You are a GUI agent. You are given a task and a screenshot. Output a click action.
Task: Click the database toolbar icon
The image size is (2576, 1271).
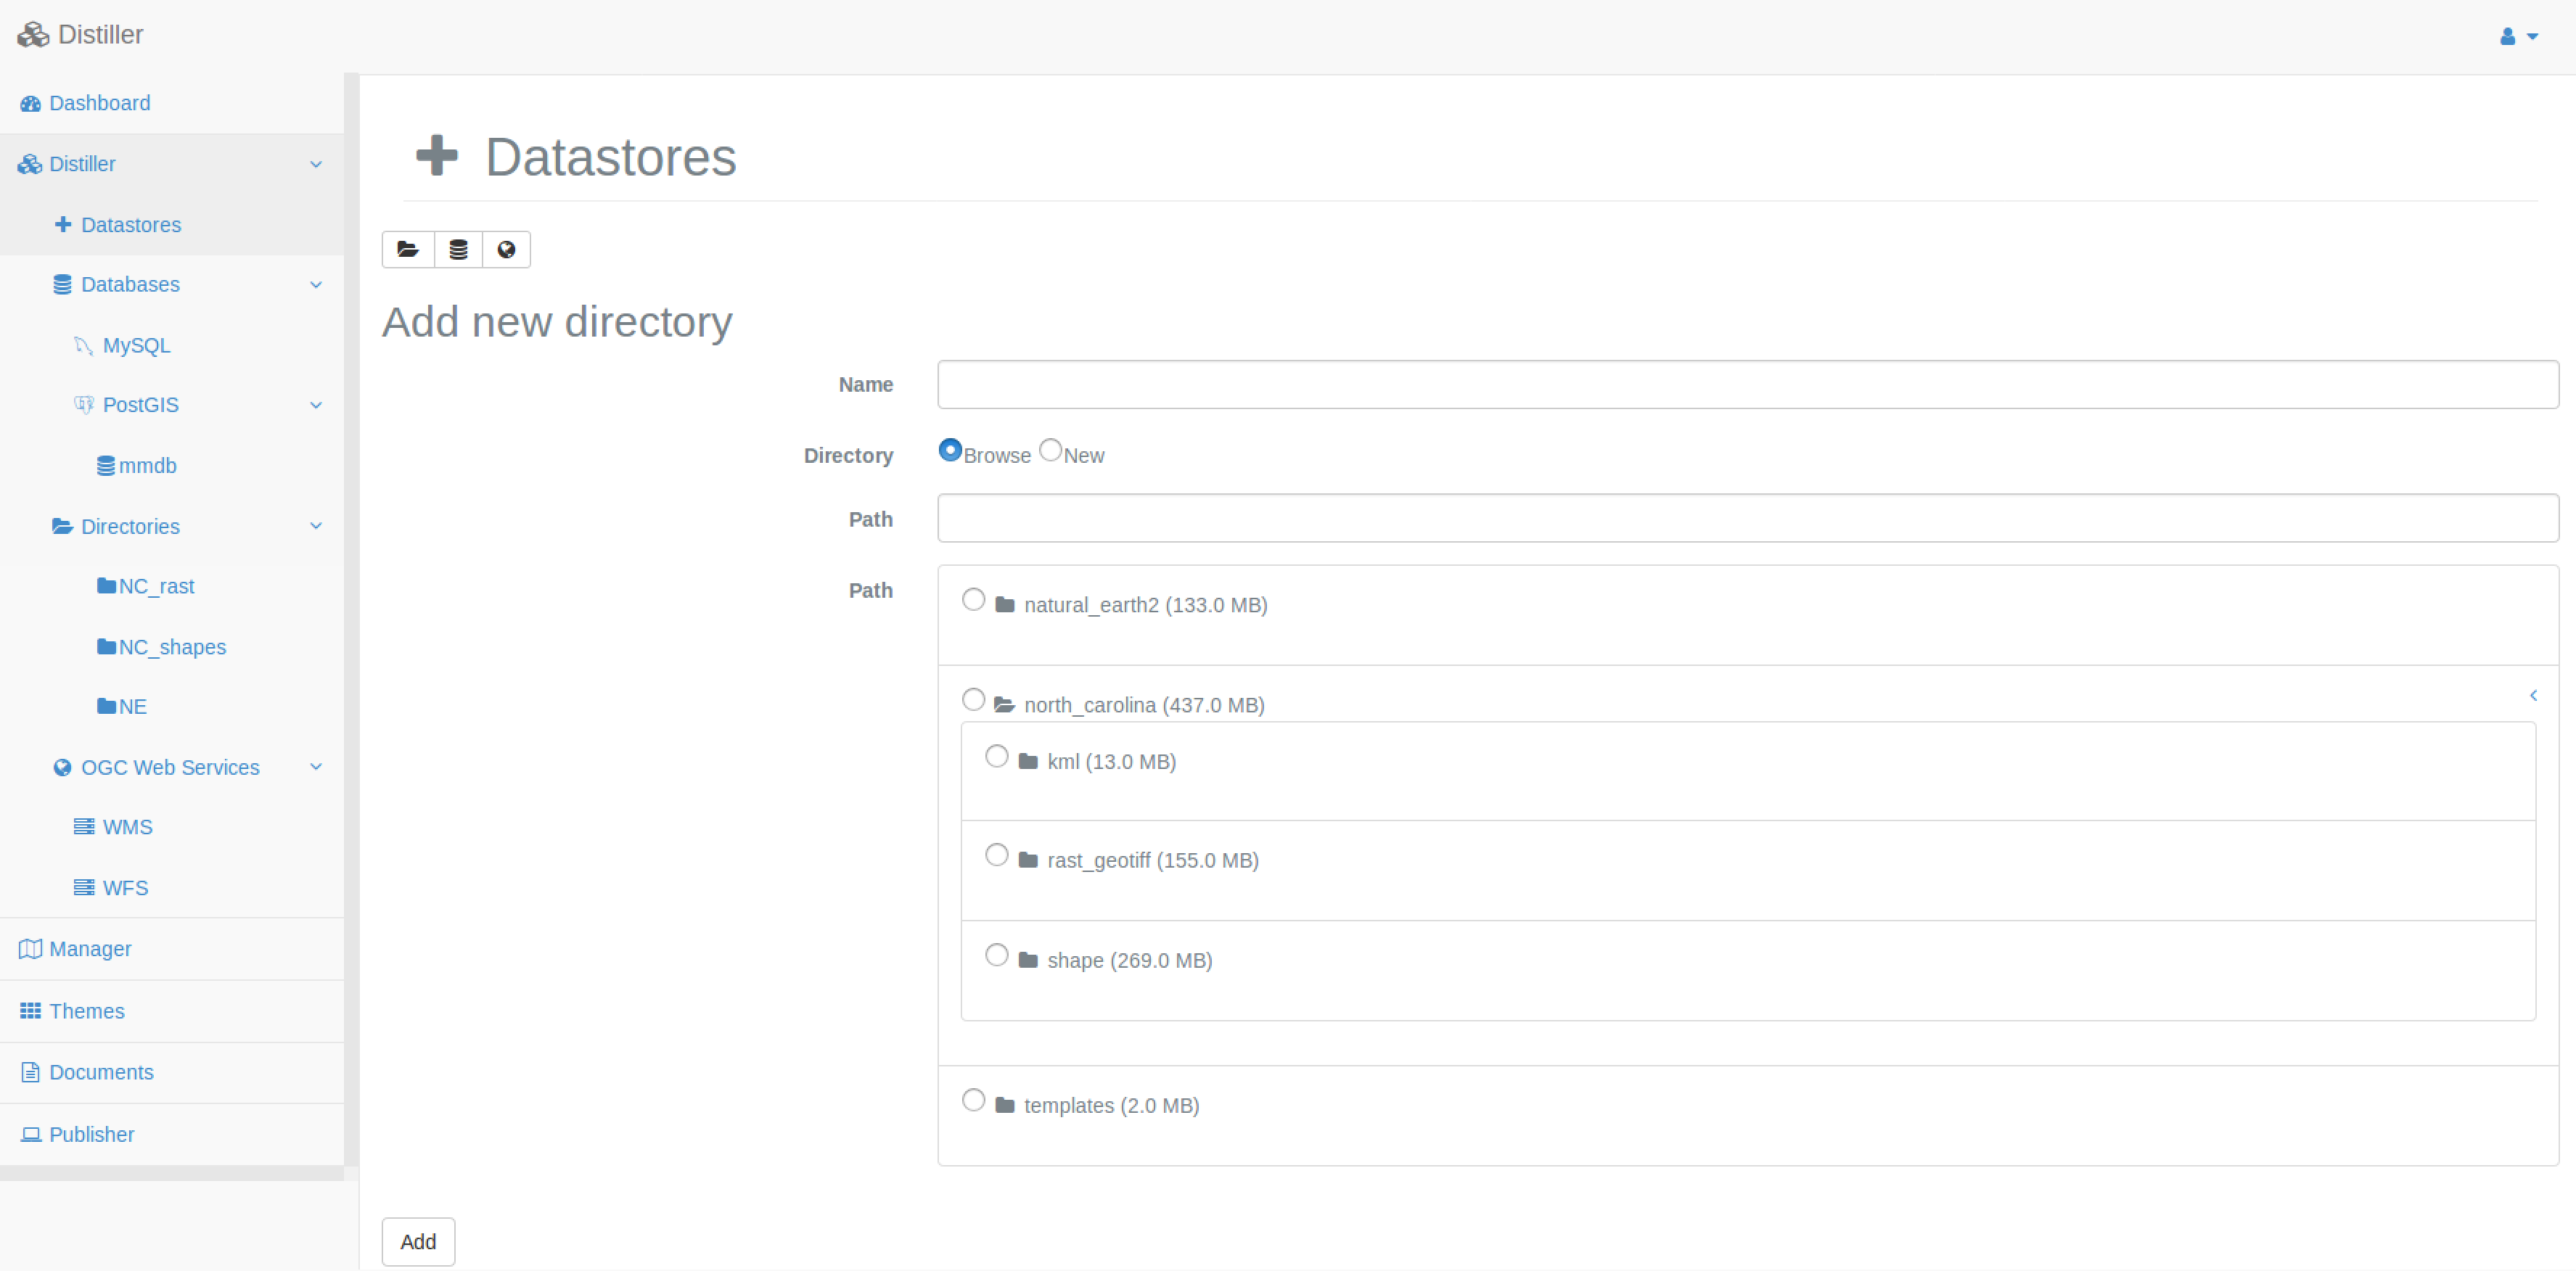(x=458, y=250)
